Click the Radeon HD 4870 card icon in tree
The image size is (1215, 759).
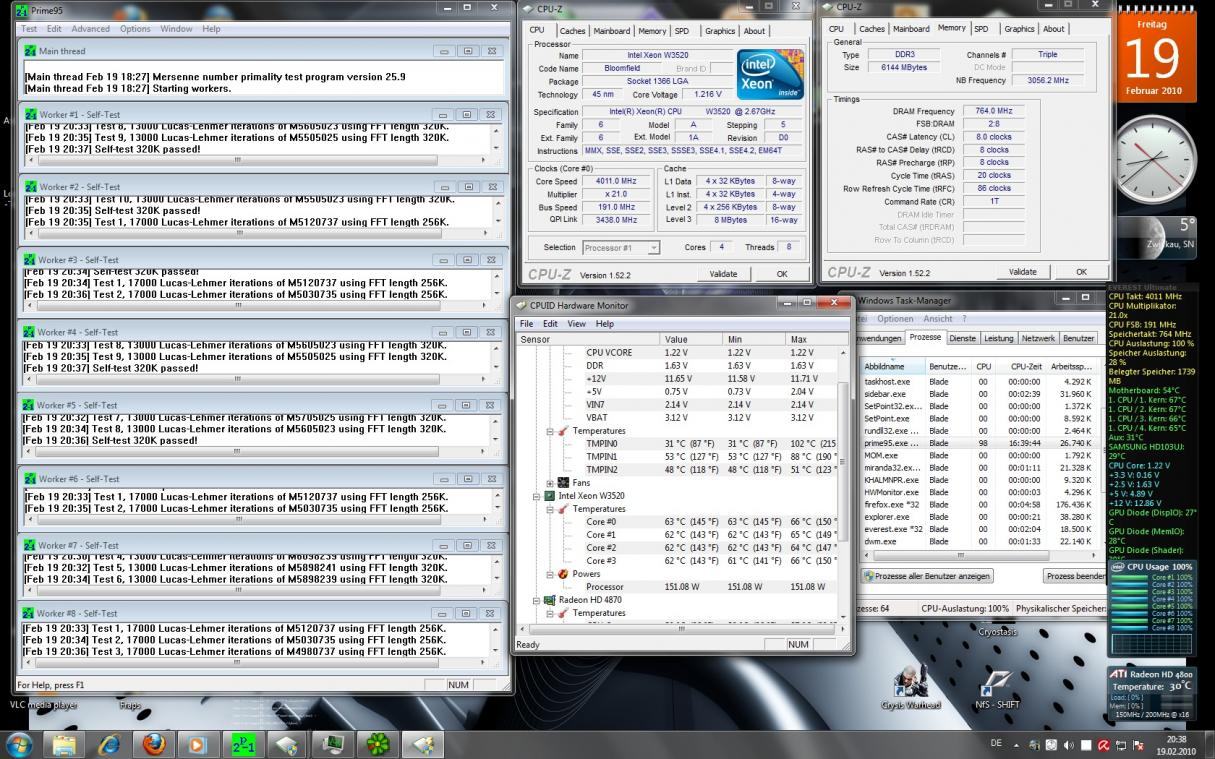coord(549,600)
